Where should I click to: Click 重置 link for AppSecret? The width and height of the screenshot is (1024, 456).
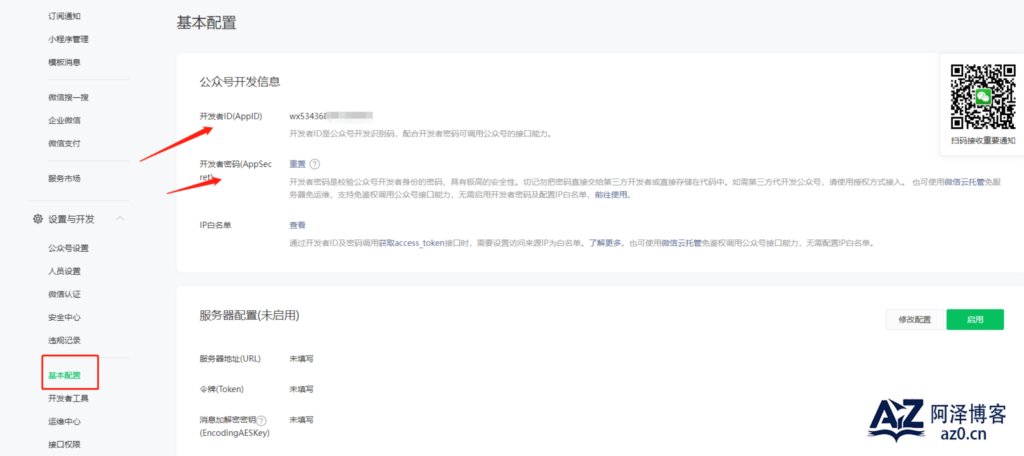297,164
